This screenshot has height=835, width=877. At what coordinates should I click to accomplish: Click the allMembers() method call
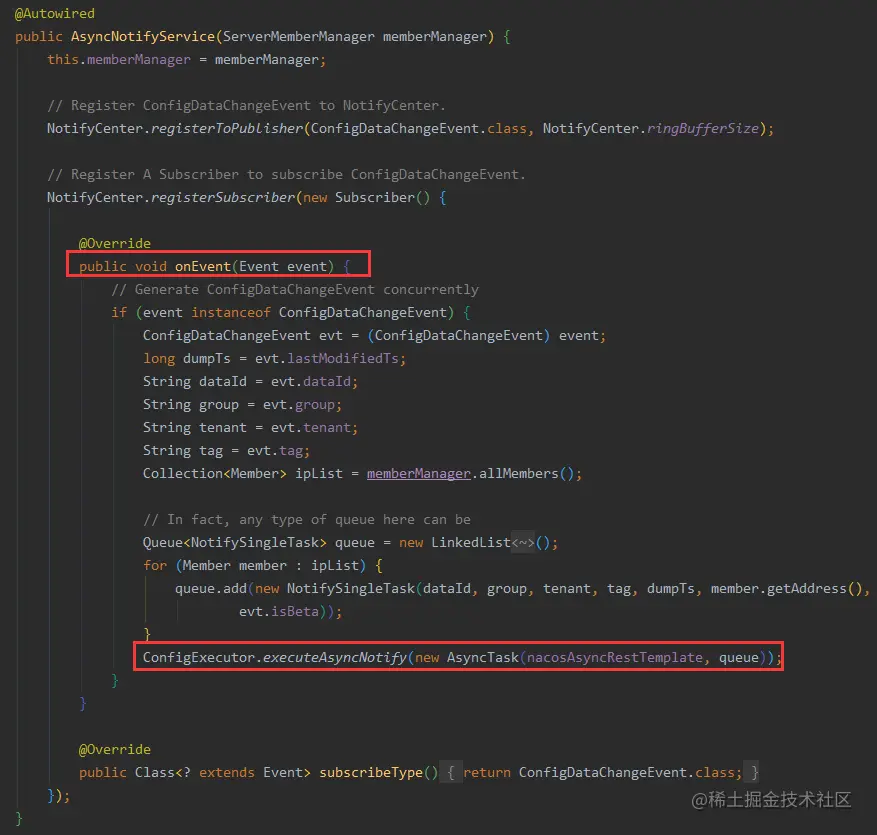coord(526,474)
